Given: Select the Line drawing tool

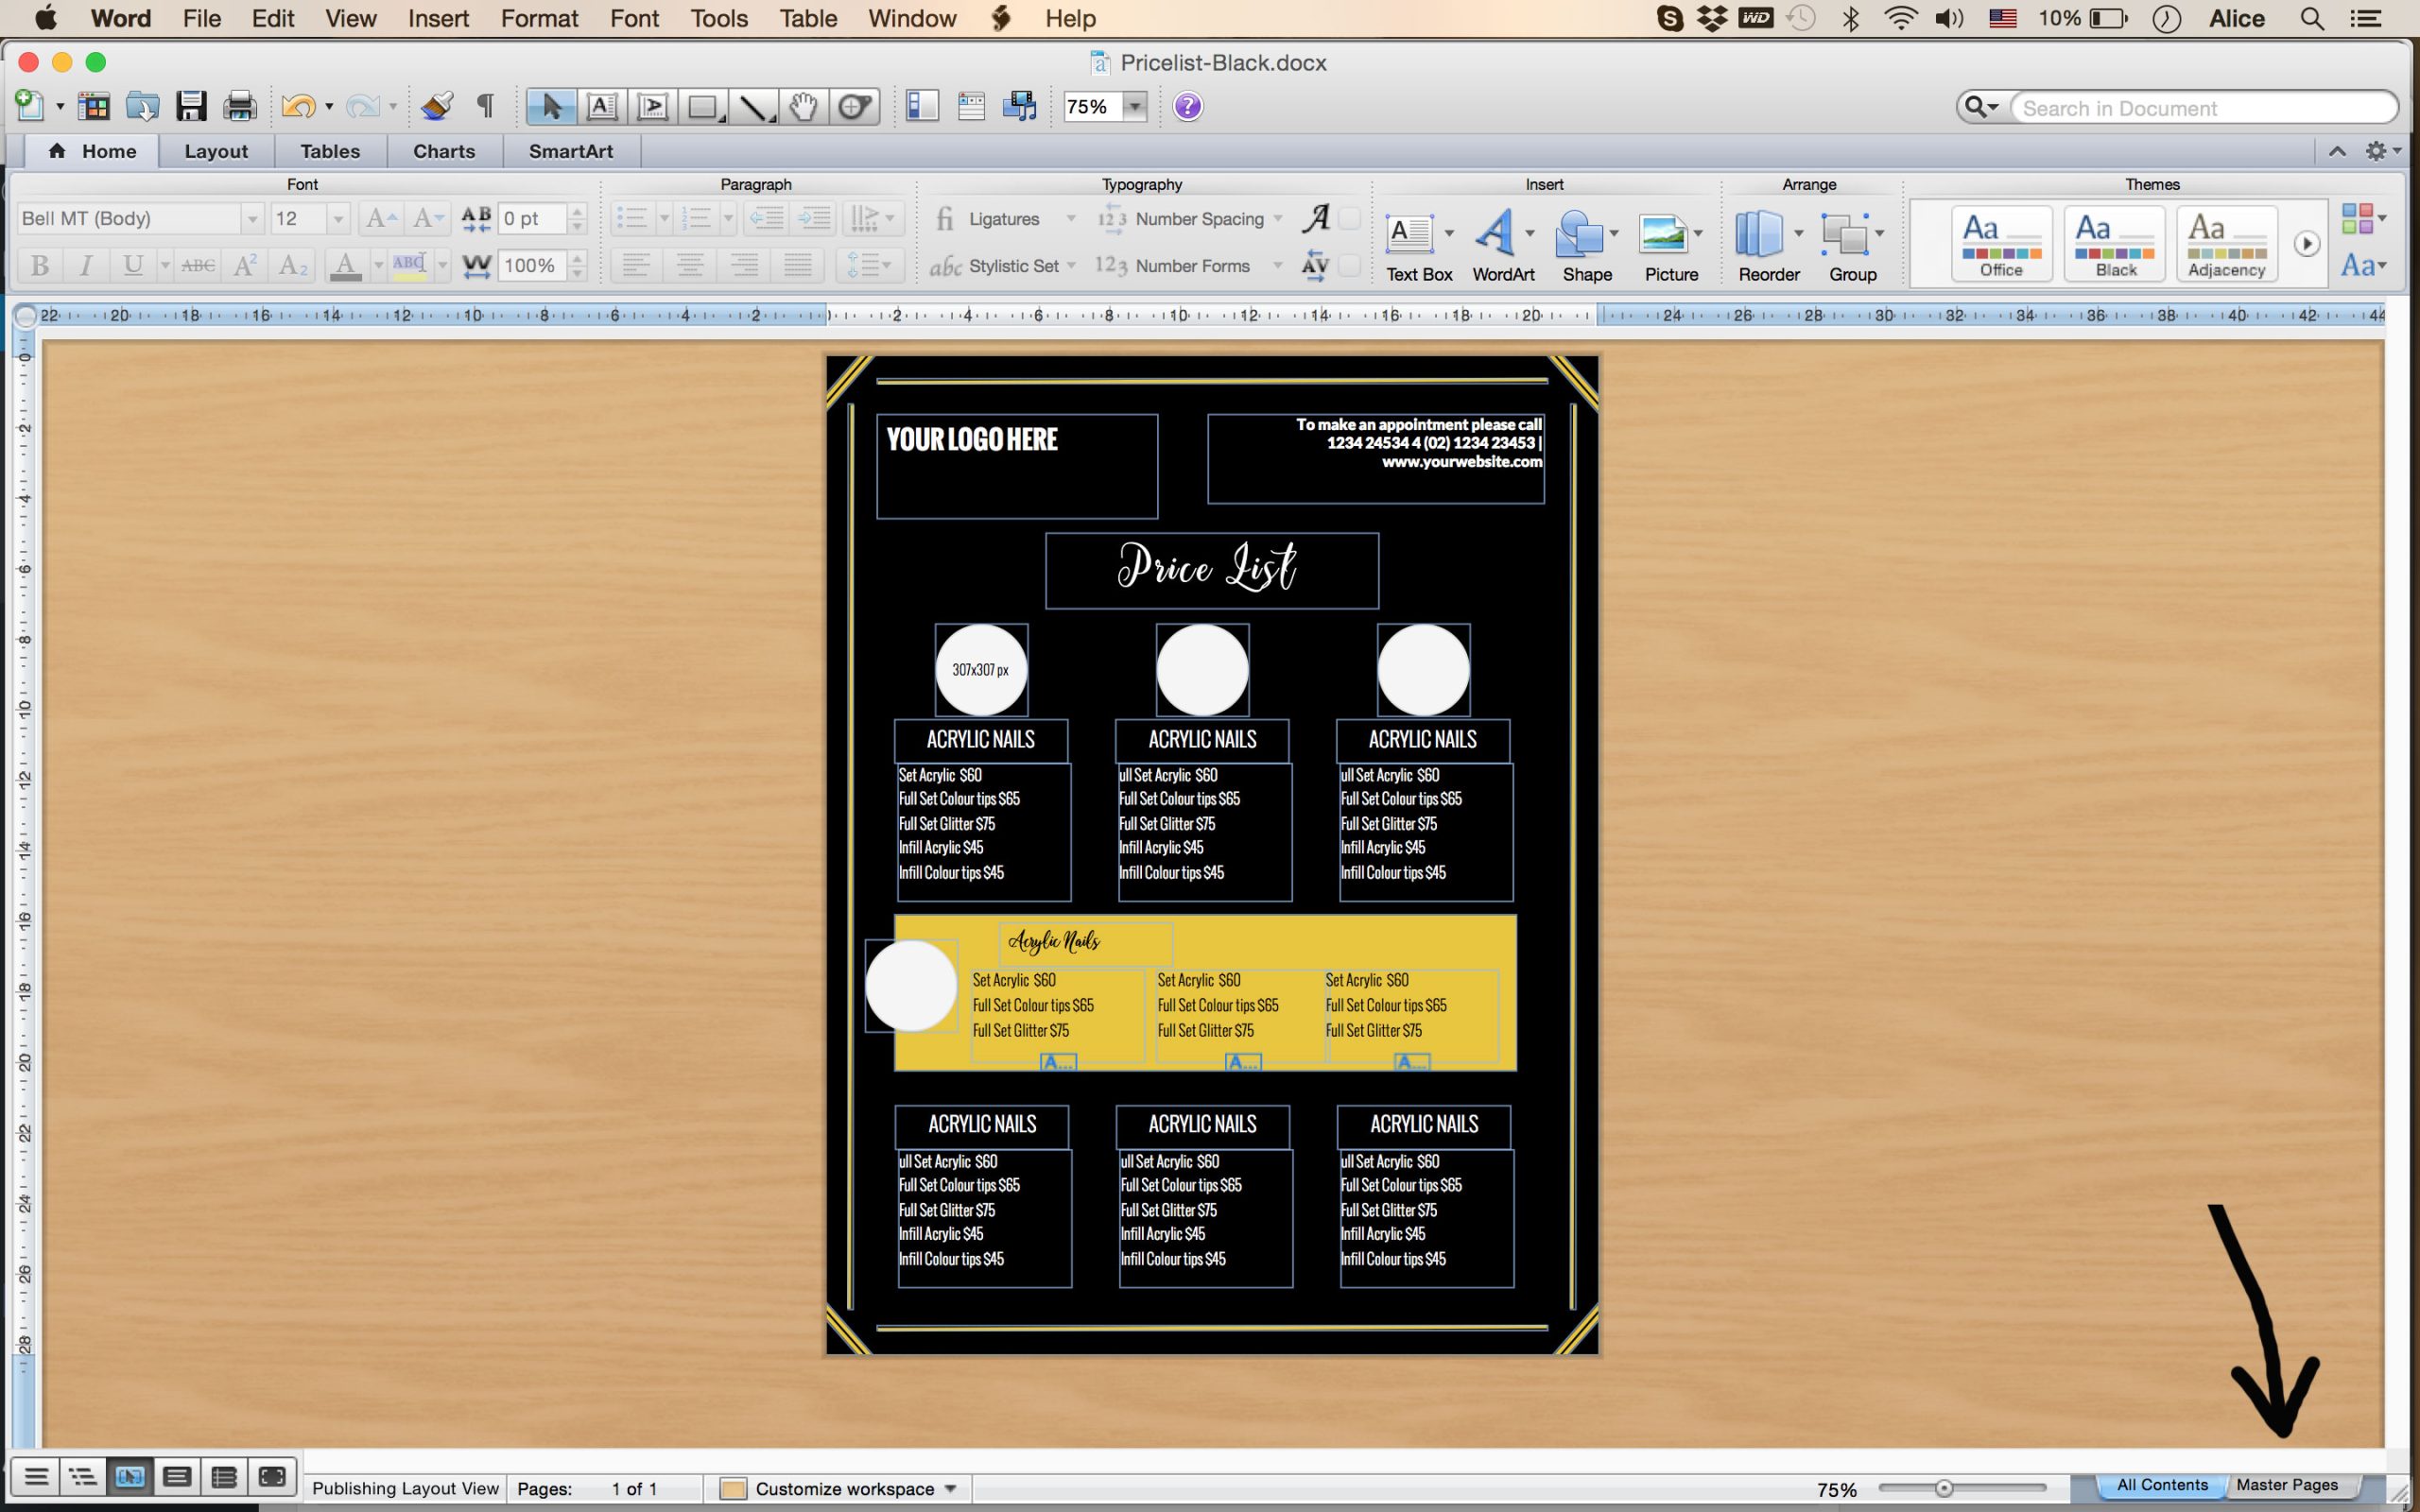Looking at the screenshot, I should click(753, 106).
